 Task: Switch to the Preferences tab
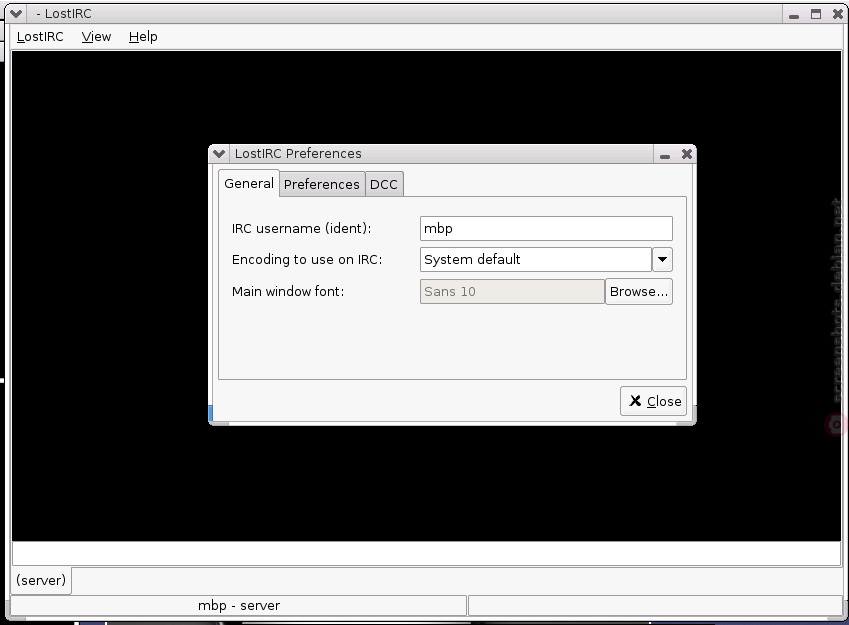322,185
